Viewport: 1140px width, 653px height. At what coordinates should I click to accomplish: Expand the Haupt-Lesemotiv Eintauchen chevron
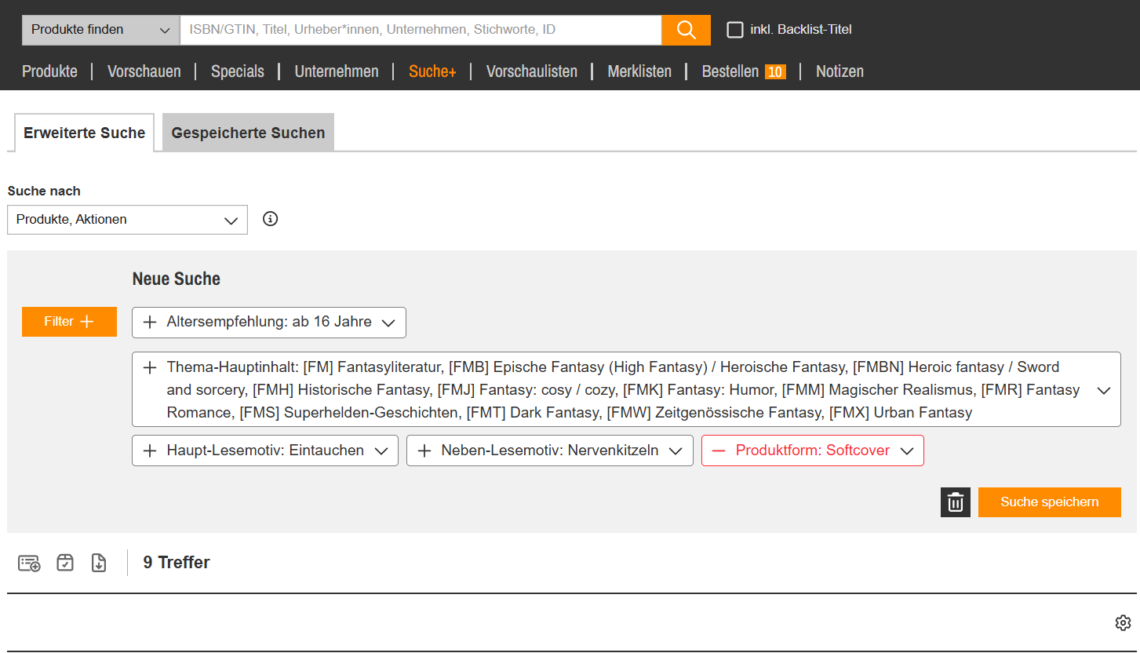[x=381, y=452]
